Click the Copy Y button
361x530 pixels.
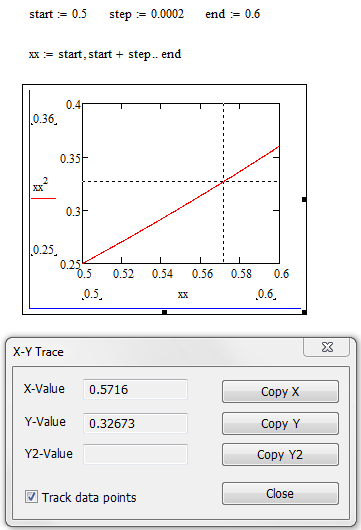tap(280, 423)
